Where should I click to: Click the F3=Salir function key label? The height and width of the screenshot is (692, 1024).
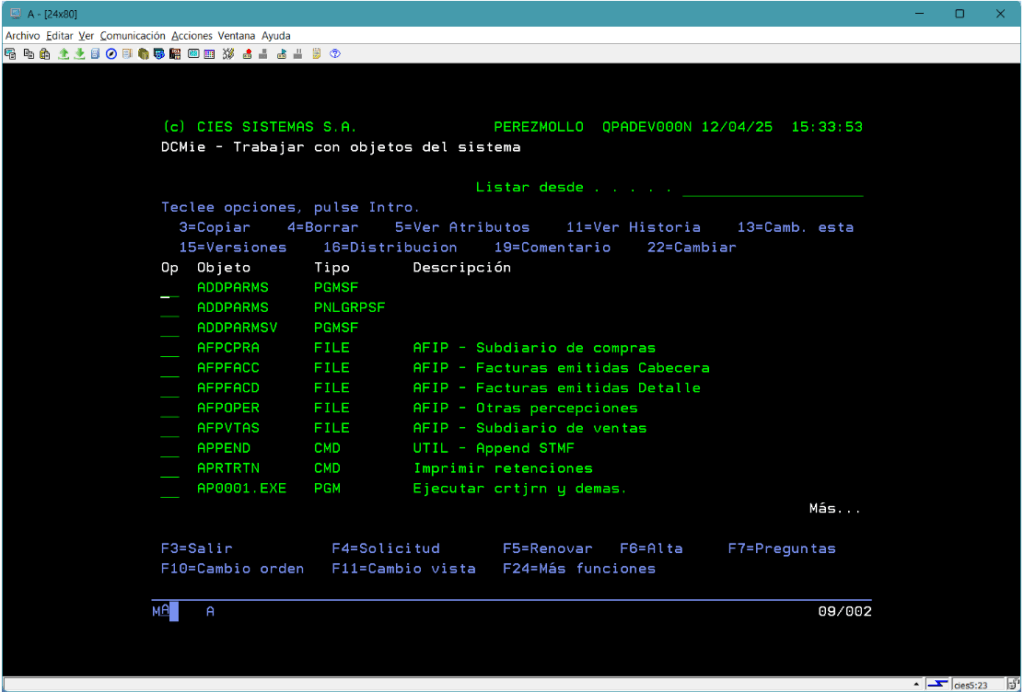(x=198, y=548)
